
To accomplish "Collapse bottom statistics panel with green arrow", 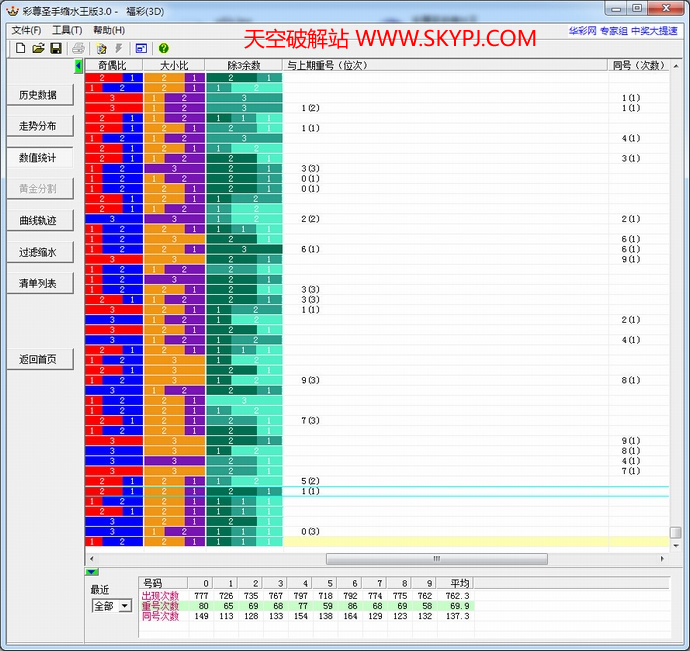I will [92, 569].
